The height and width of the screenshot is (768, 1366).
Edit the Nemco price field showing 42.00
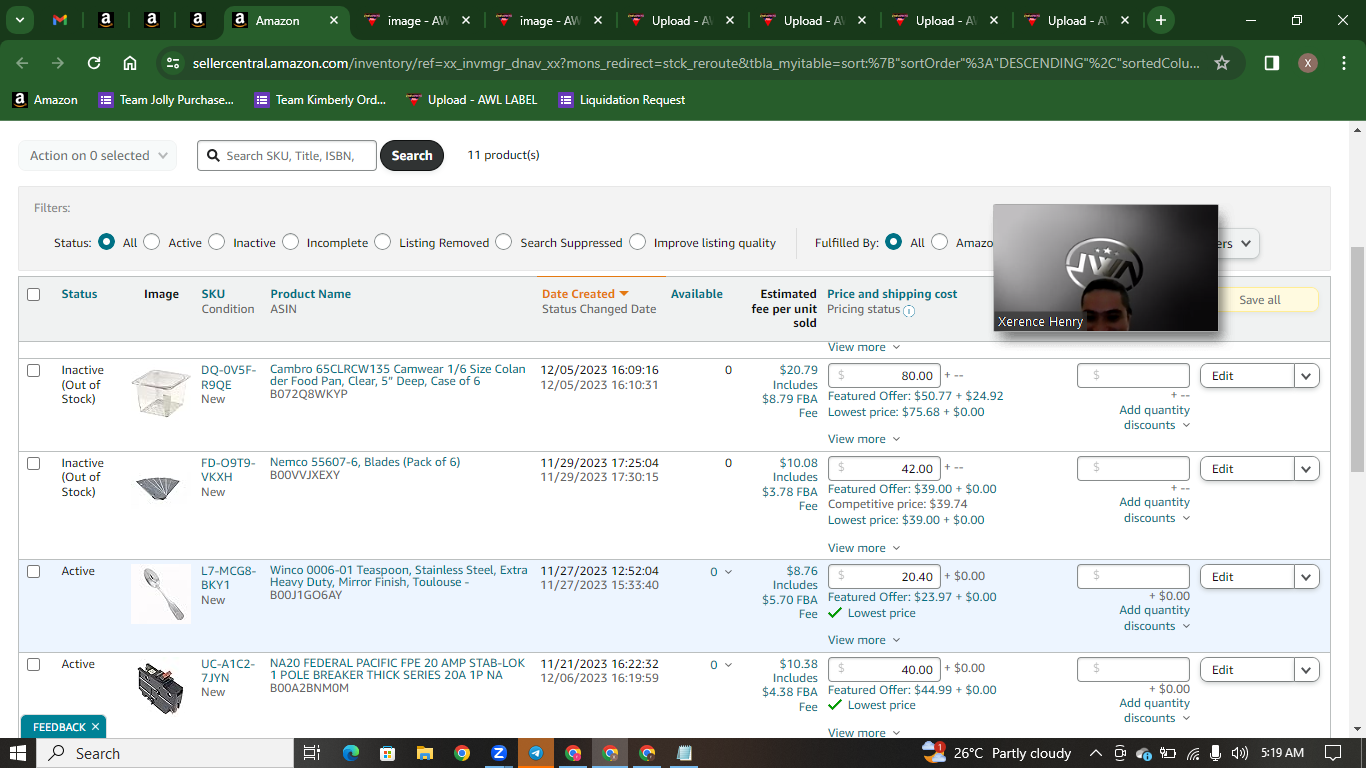tap(884, 469)
